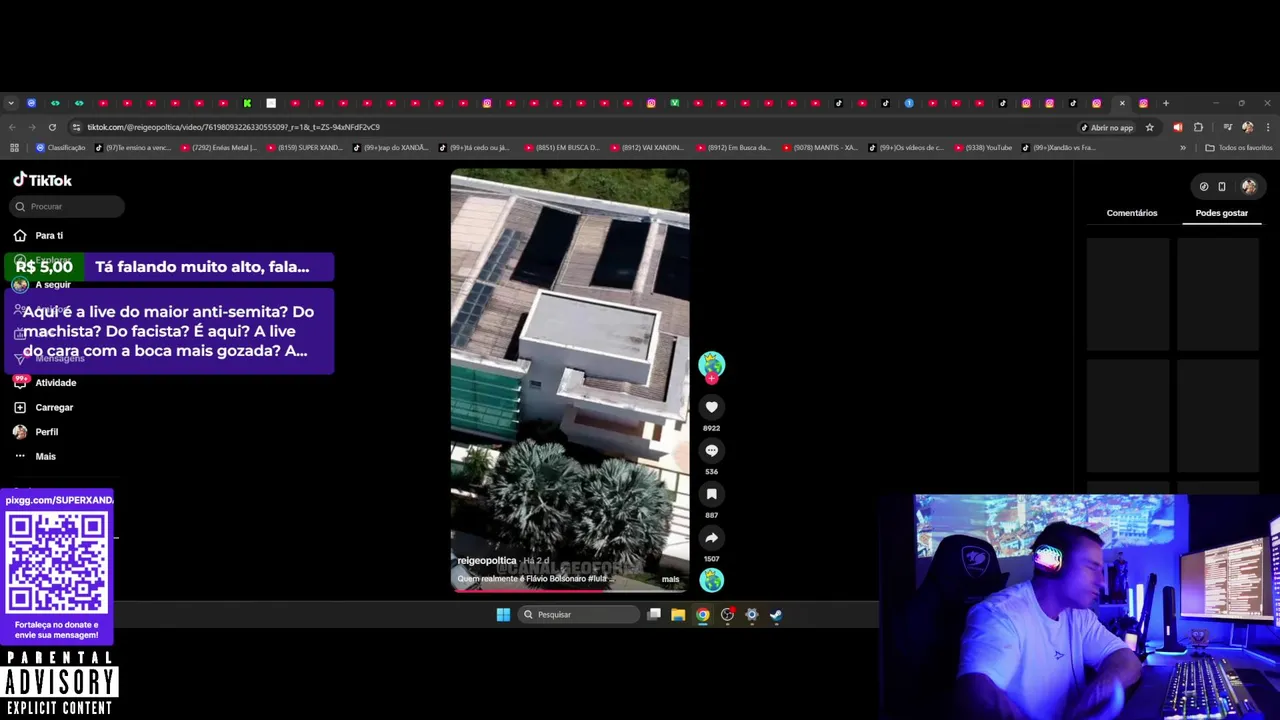
Task: Click the Chrome icon in the taskbar
Action: click(703, 614)
